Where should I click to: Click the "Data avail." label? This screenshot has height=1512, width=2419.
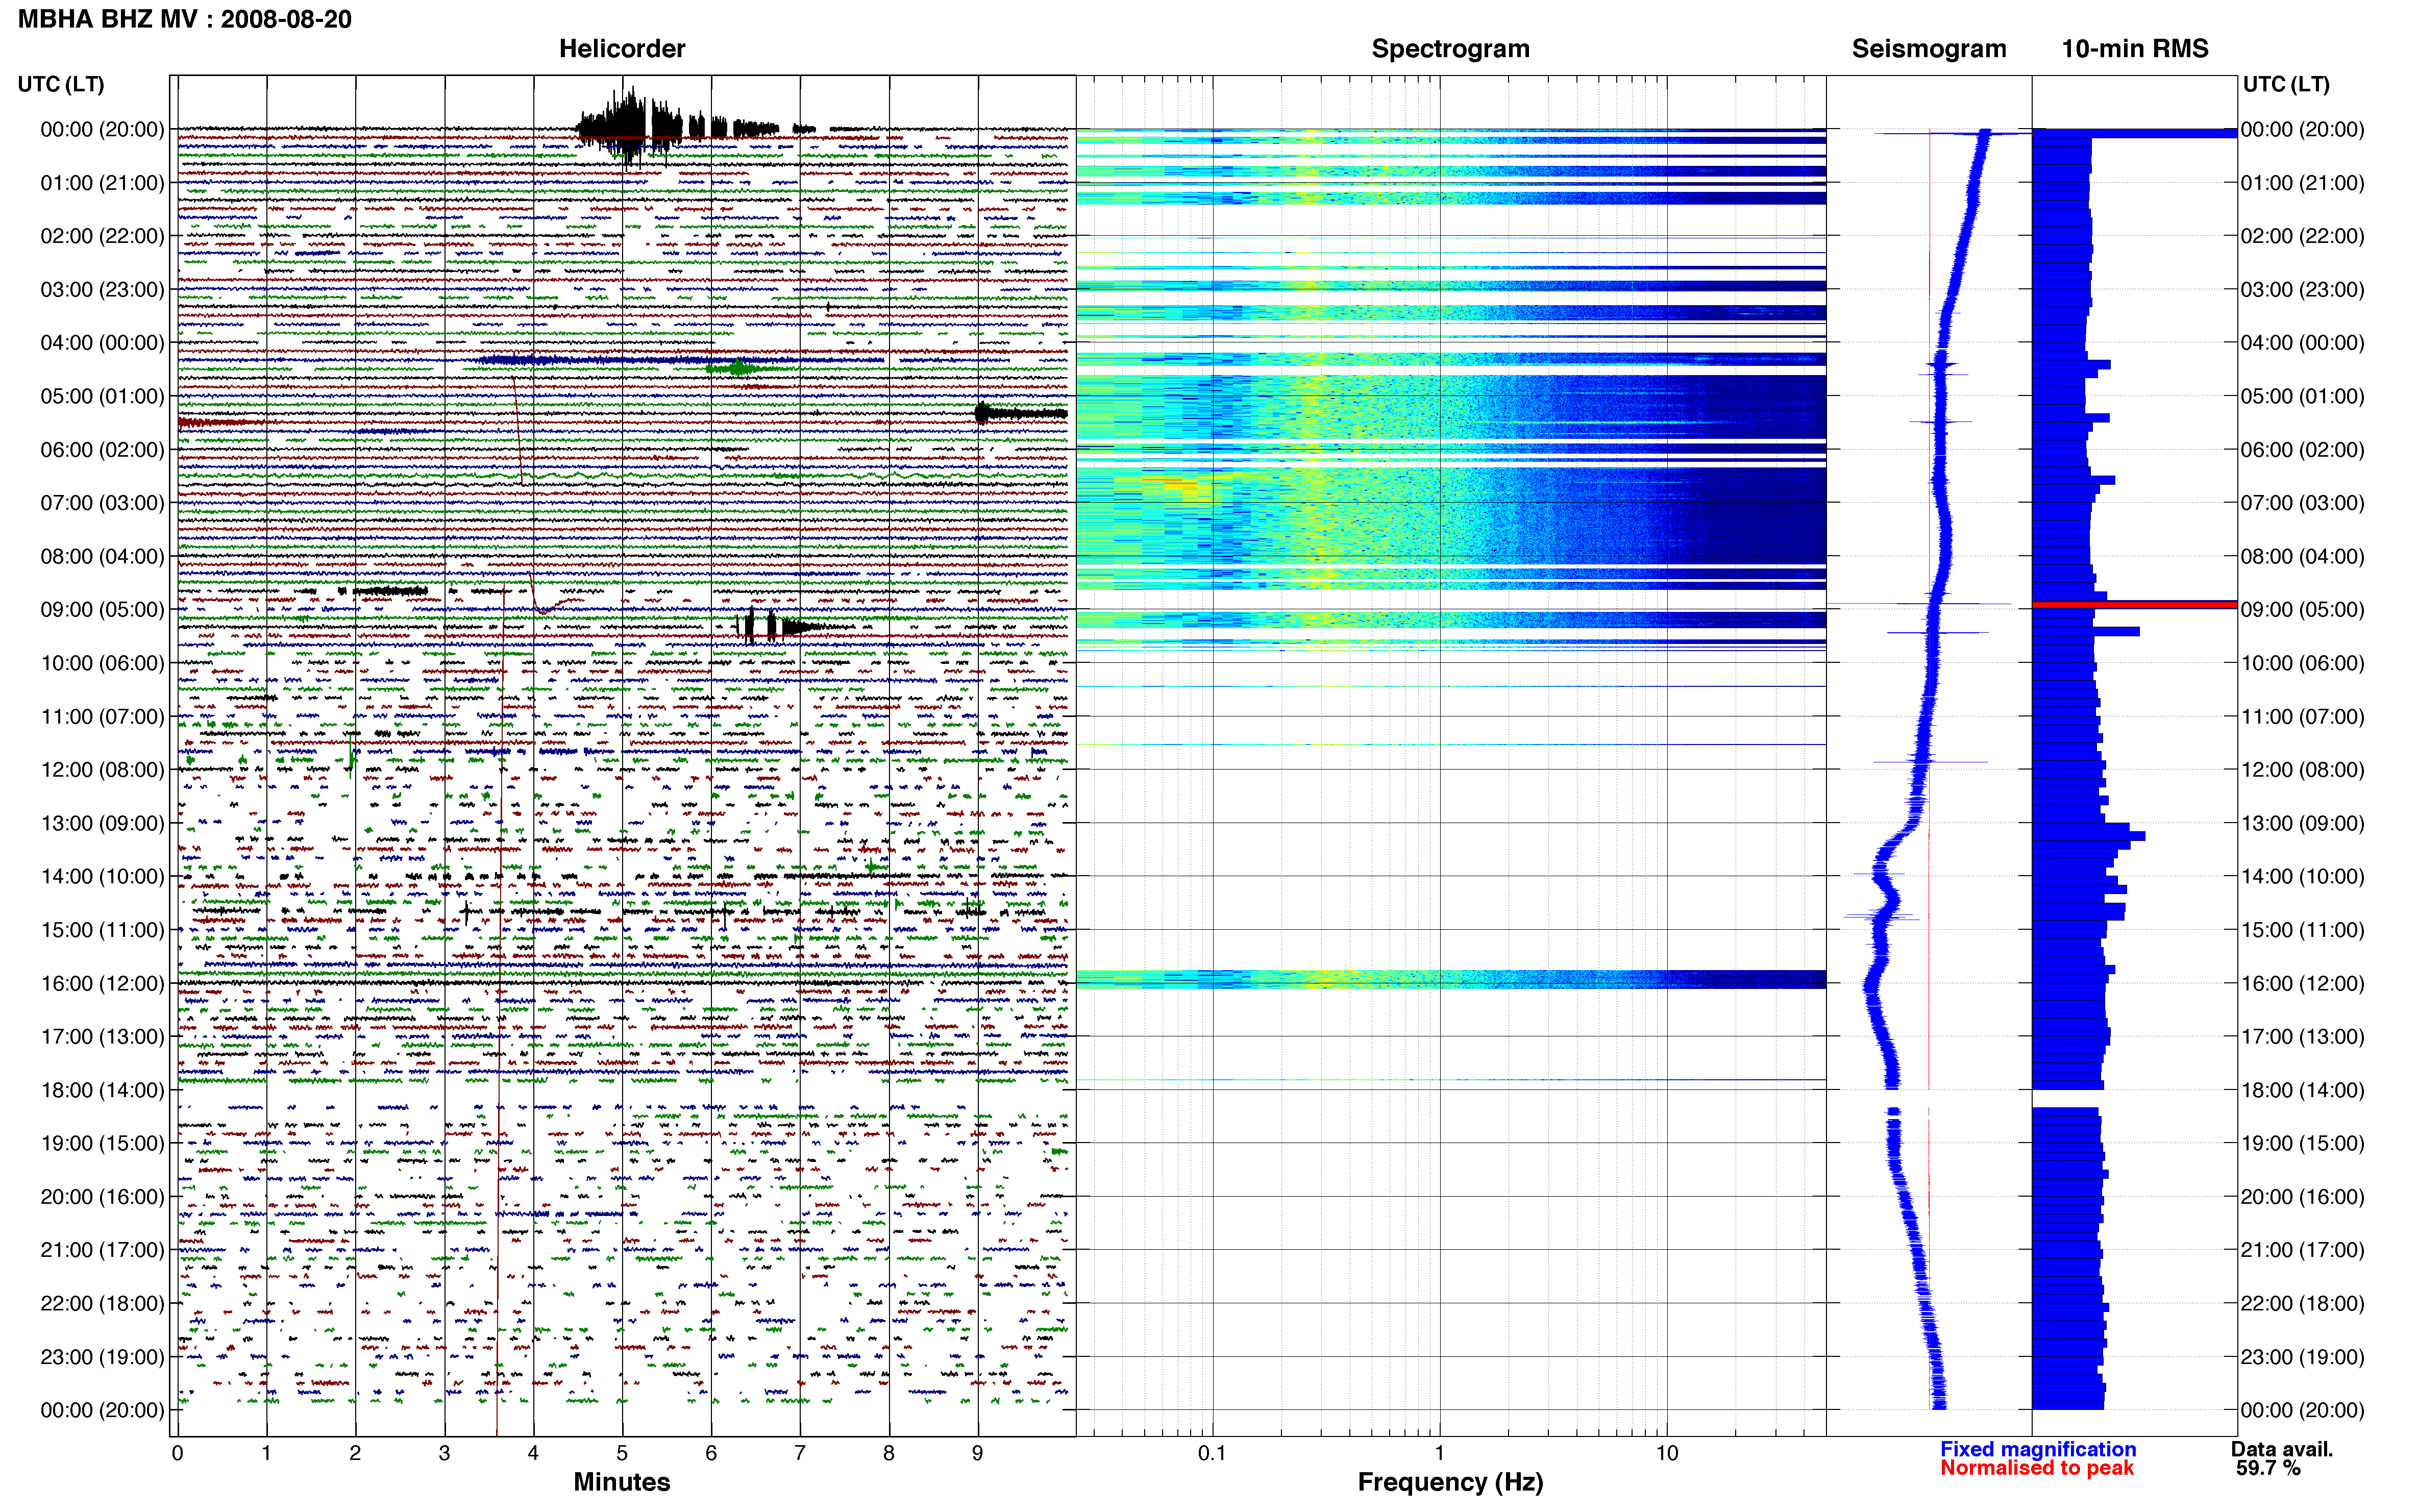tap(2282, 1449)
